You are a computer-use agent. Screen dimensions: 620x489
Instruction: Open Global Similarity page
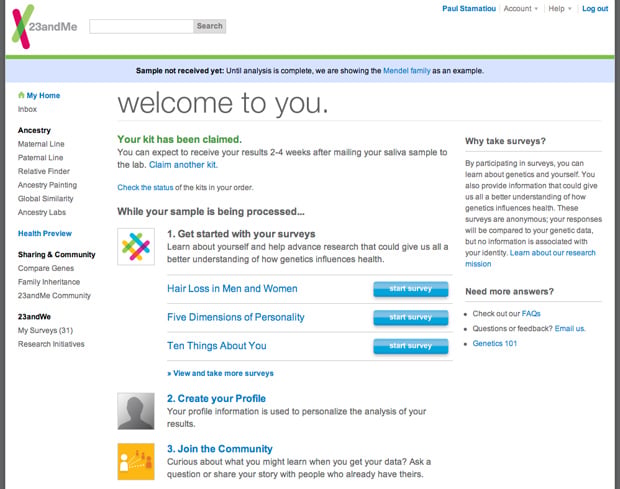[45, 198]
